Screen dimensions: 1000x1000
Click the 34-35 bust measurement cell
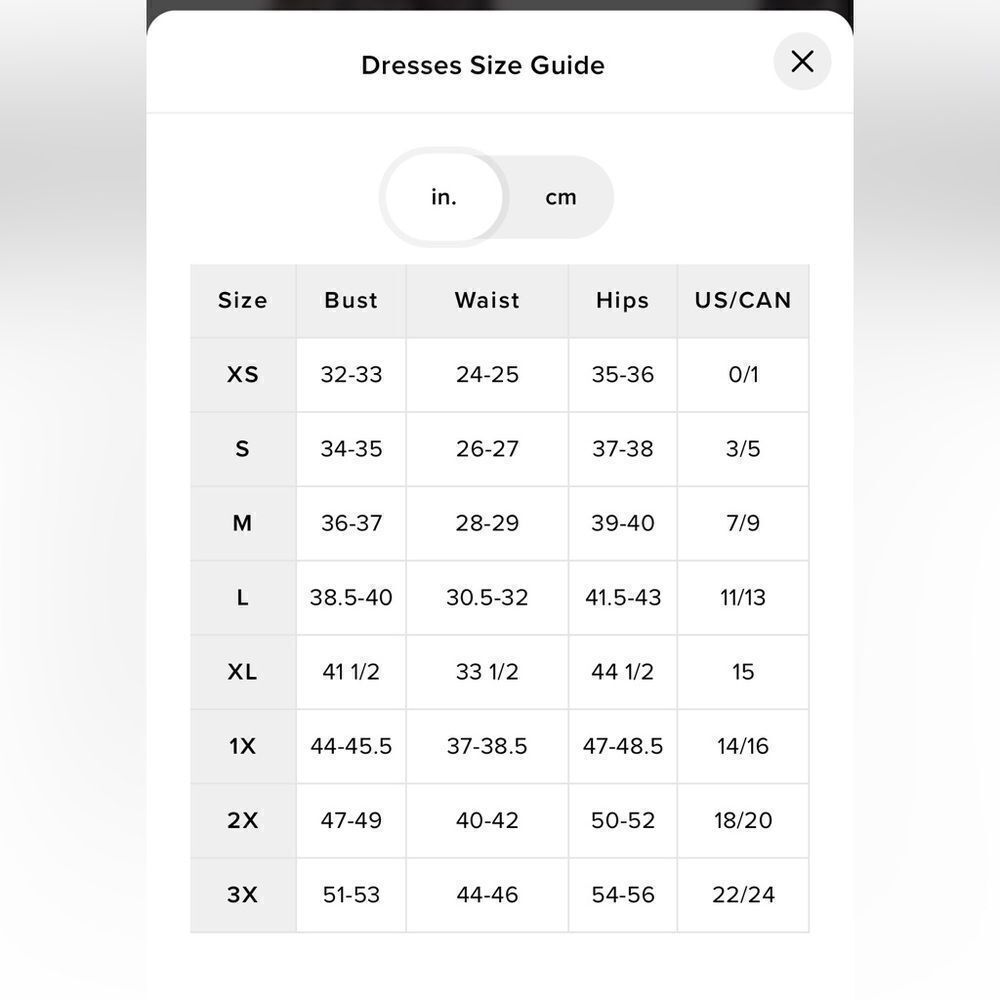tap(351, 449)
